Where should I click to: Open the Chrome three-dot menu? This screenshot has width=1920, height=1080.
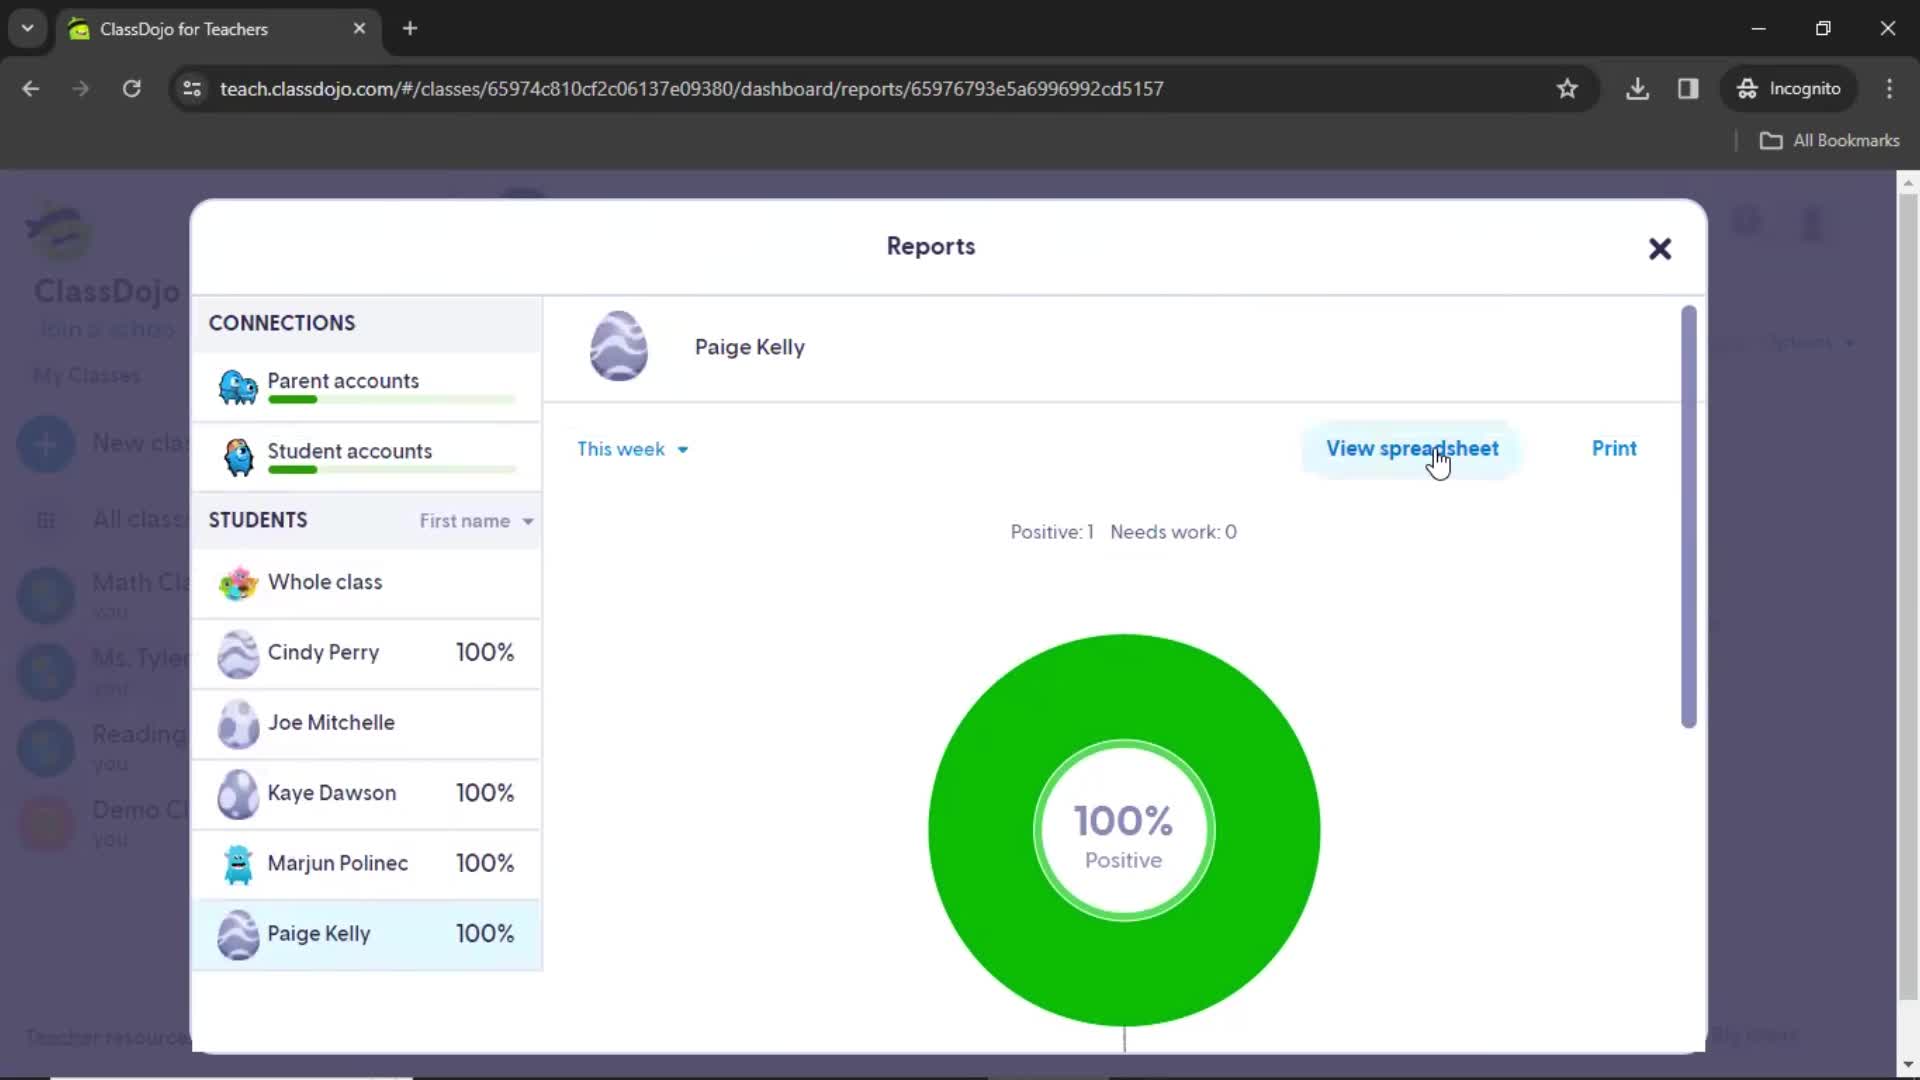coord(1889,89)
